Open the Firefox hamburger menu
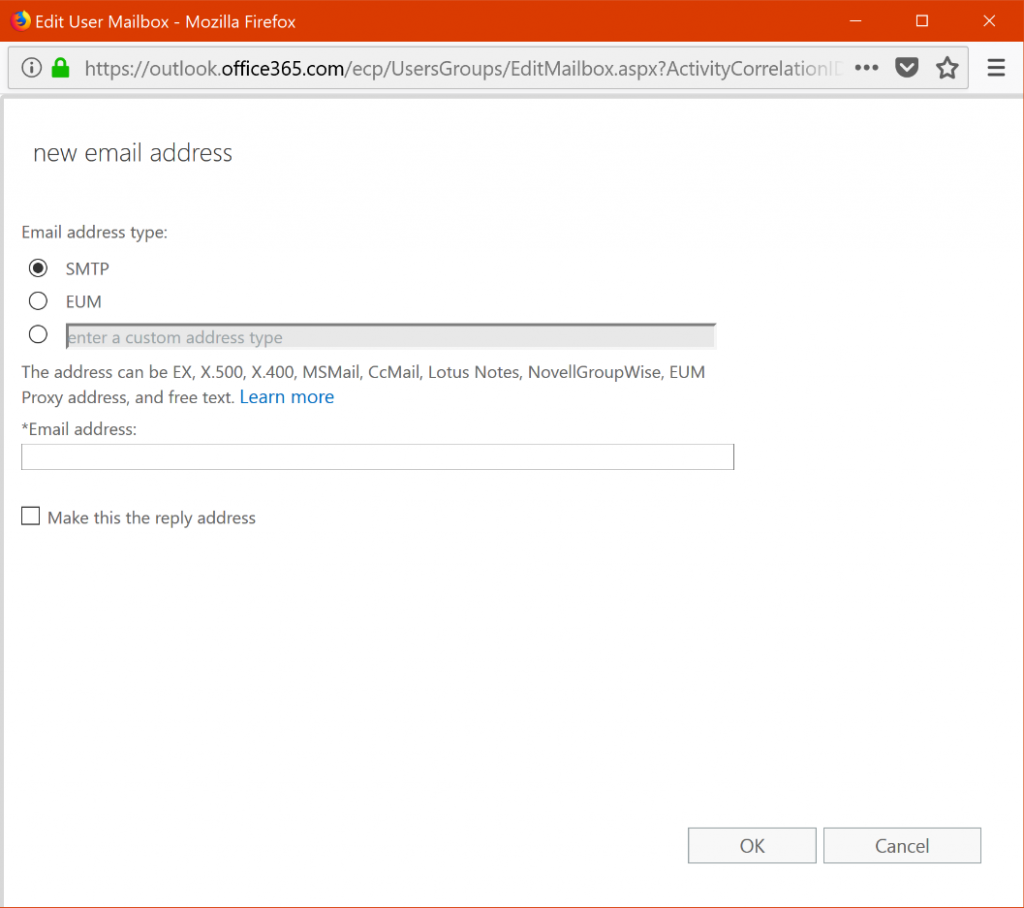Image resolution: width=1024 pixels, height=908 pixels. (996, 67)
